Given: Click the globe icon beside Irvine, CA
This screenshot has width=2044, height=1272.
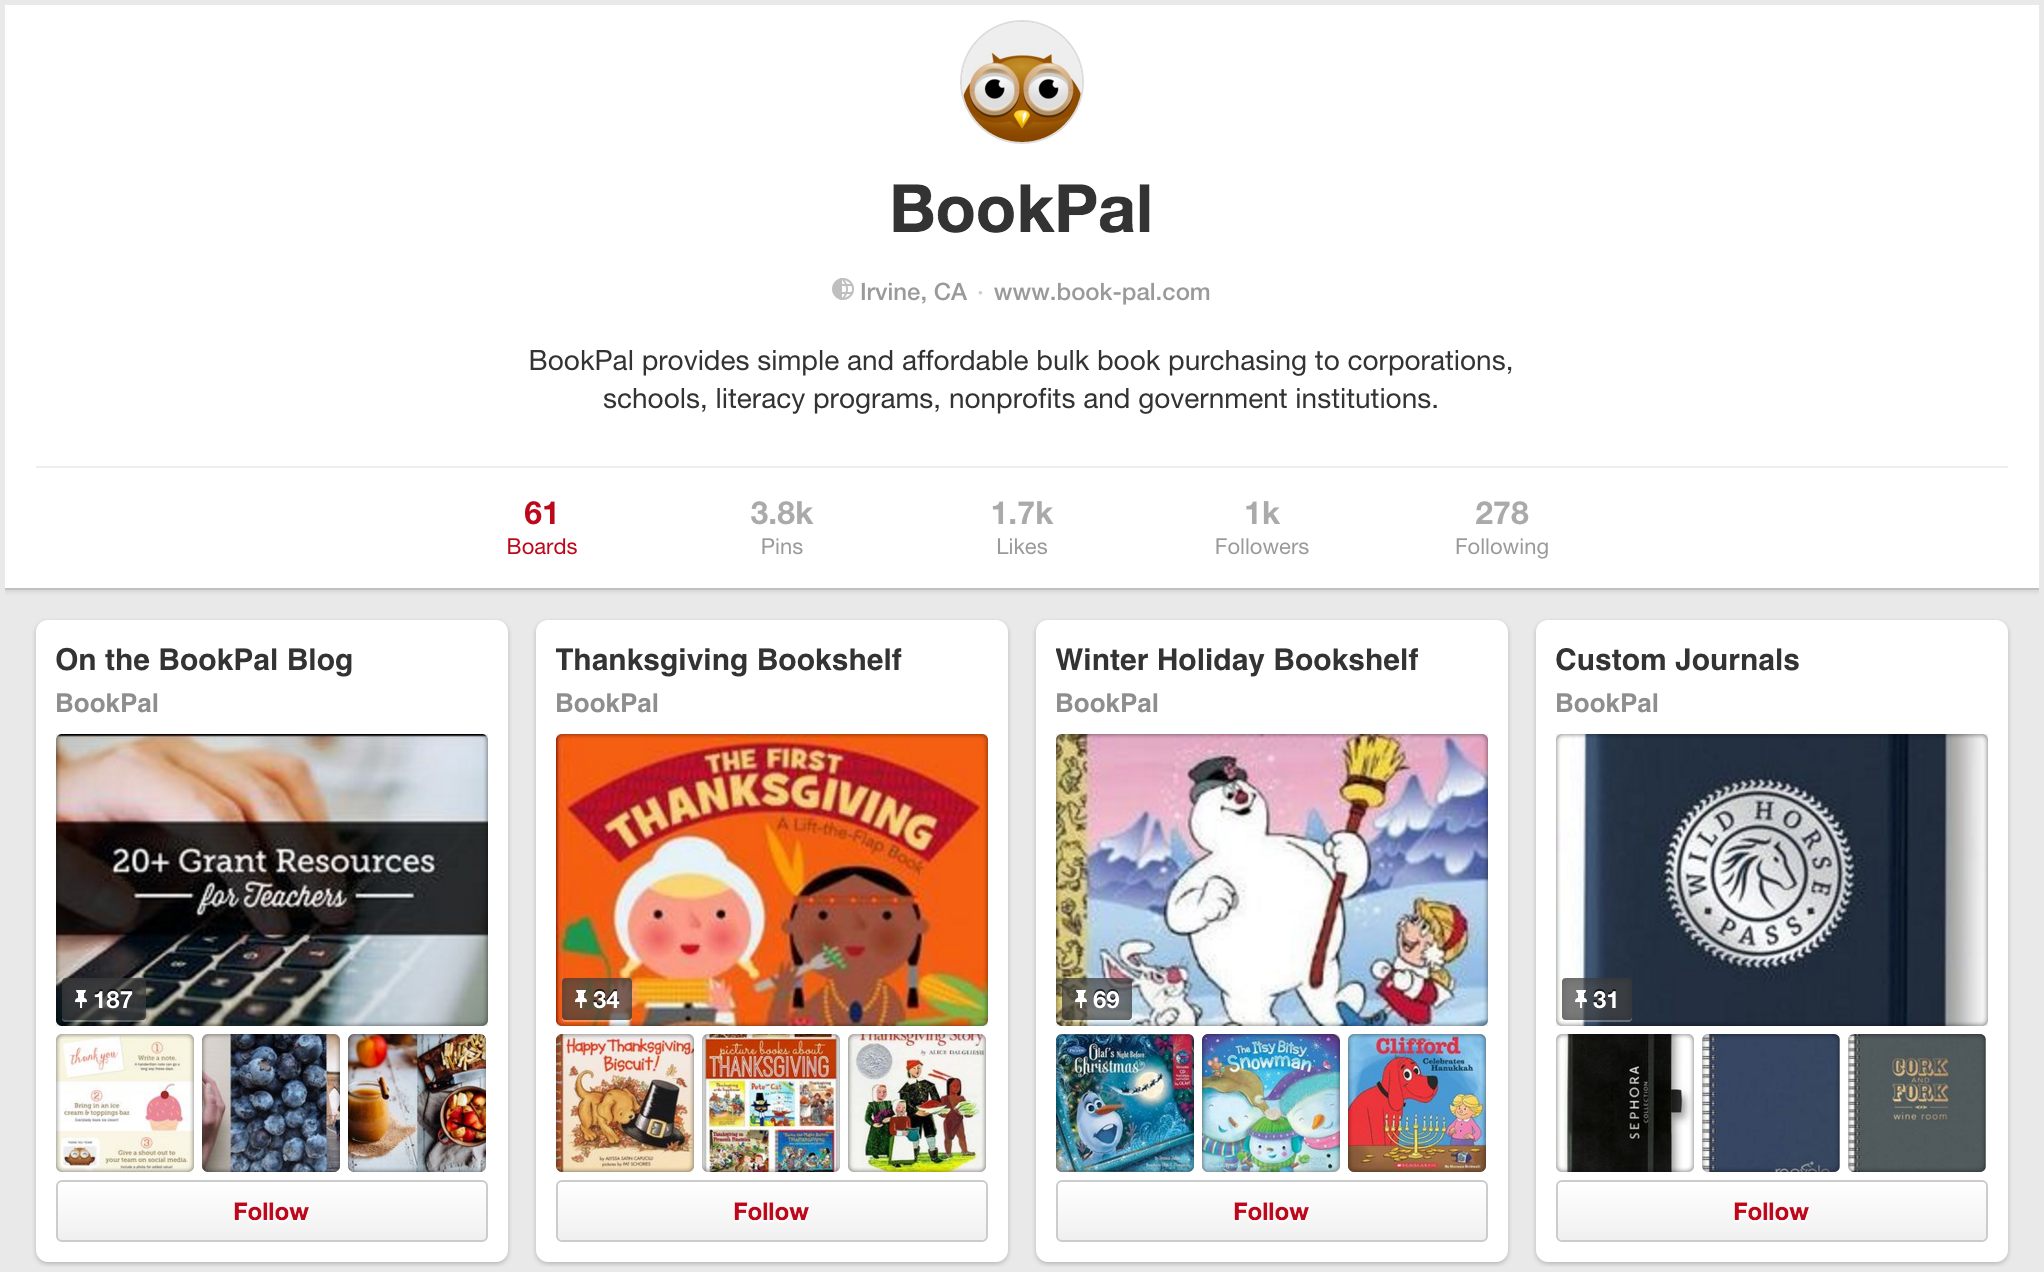Looking at the screenshot, I should tap(843, 290).
